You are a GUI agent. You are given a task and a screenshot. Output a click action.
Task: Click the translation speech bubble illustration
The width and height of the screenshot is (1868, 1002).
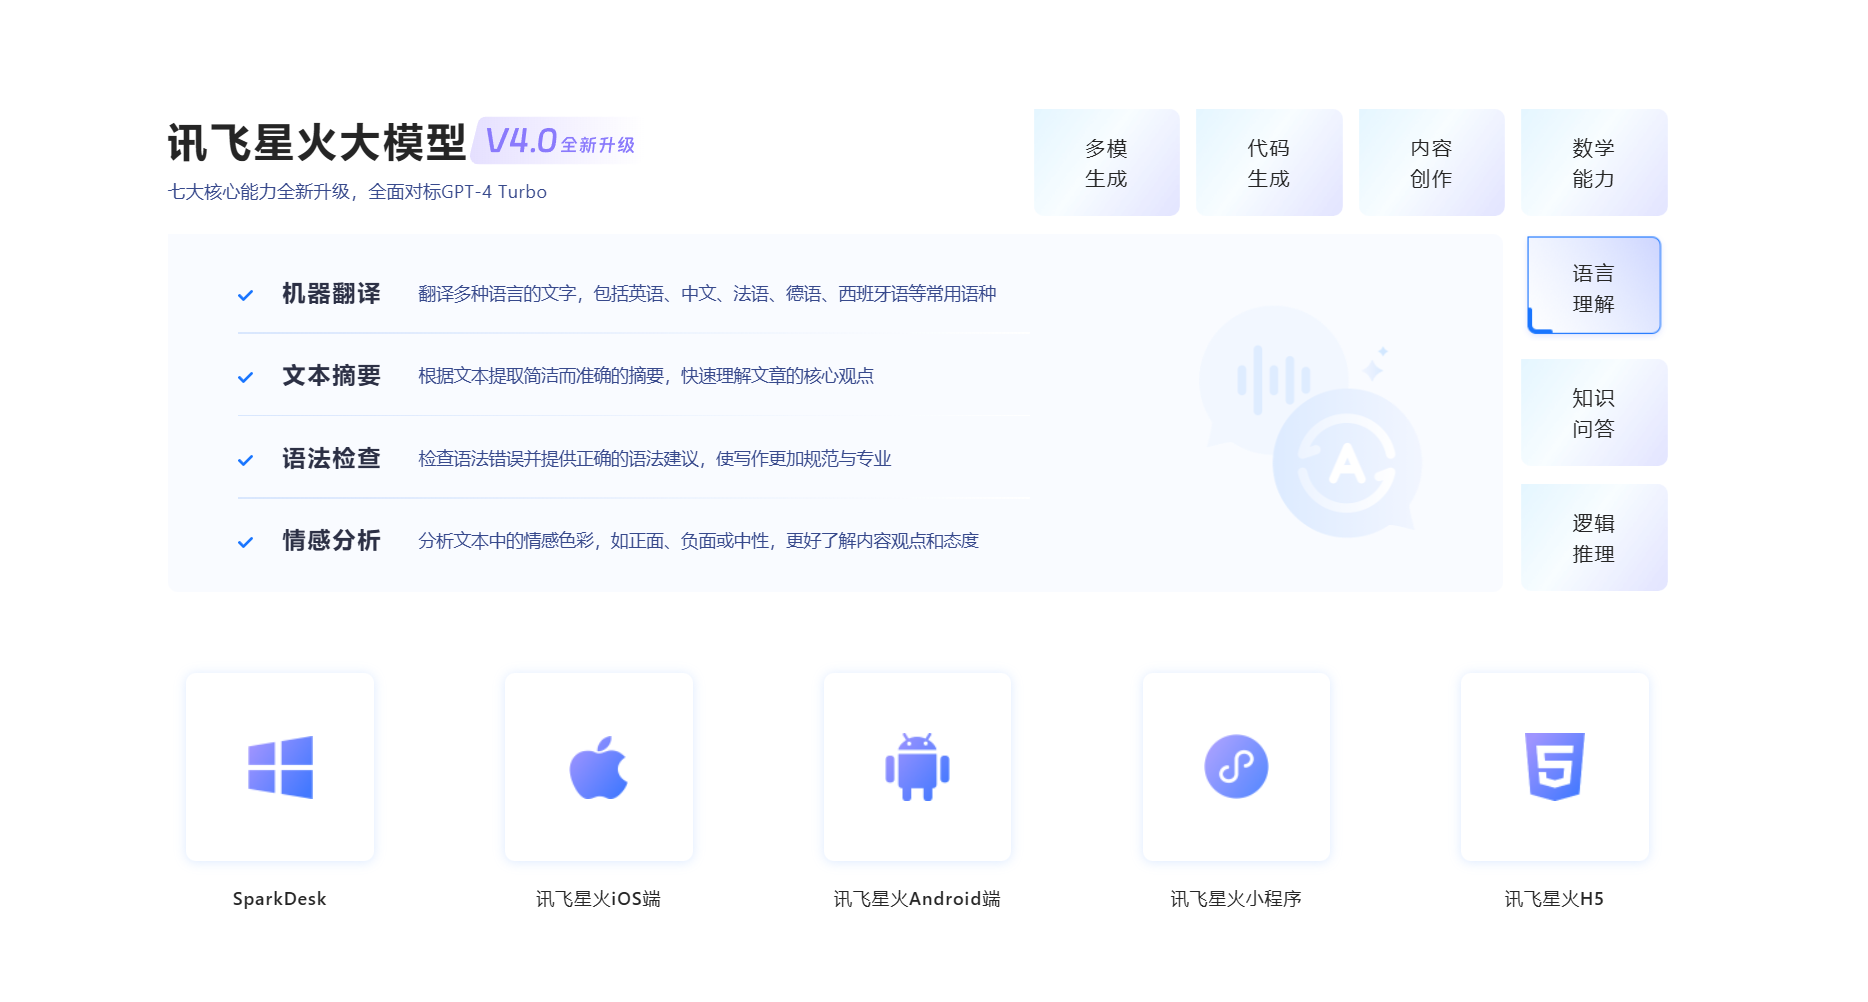click(x=1310, y=421)
